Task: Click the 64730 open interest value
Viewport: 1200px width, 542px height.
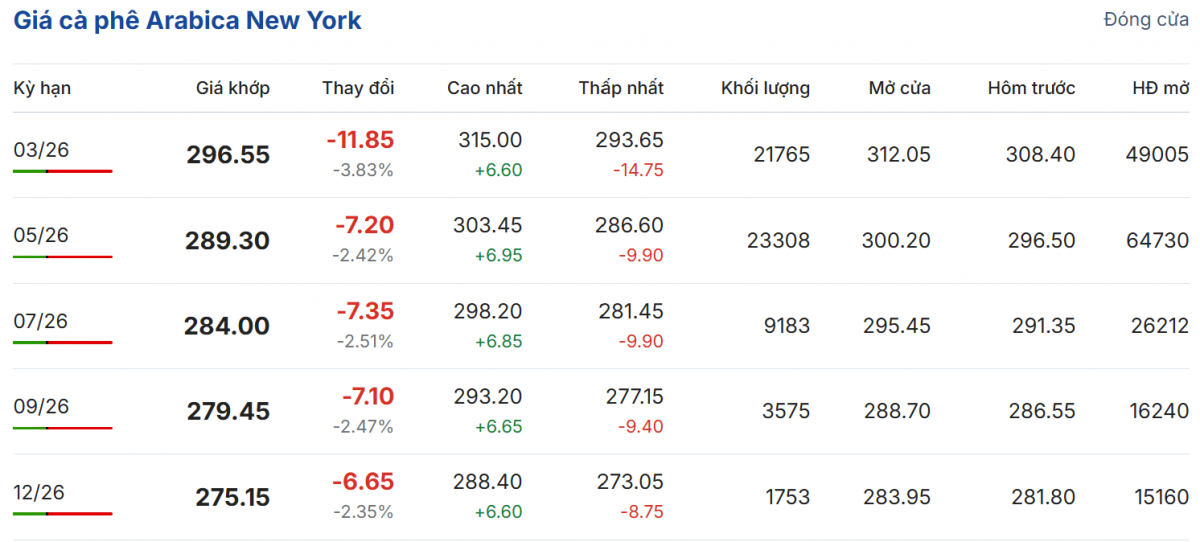Action: tap(1156, 240)
